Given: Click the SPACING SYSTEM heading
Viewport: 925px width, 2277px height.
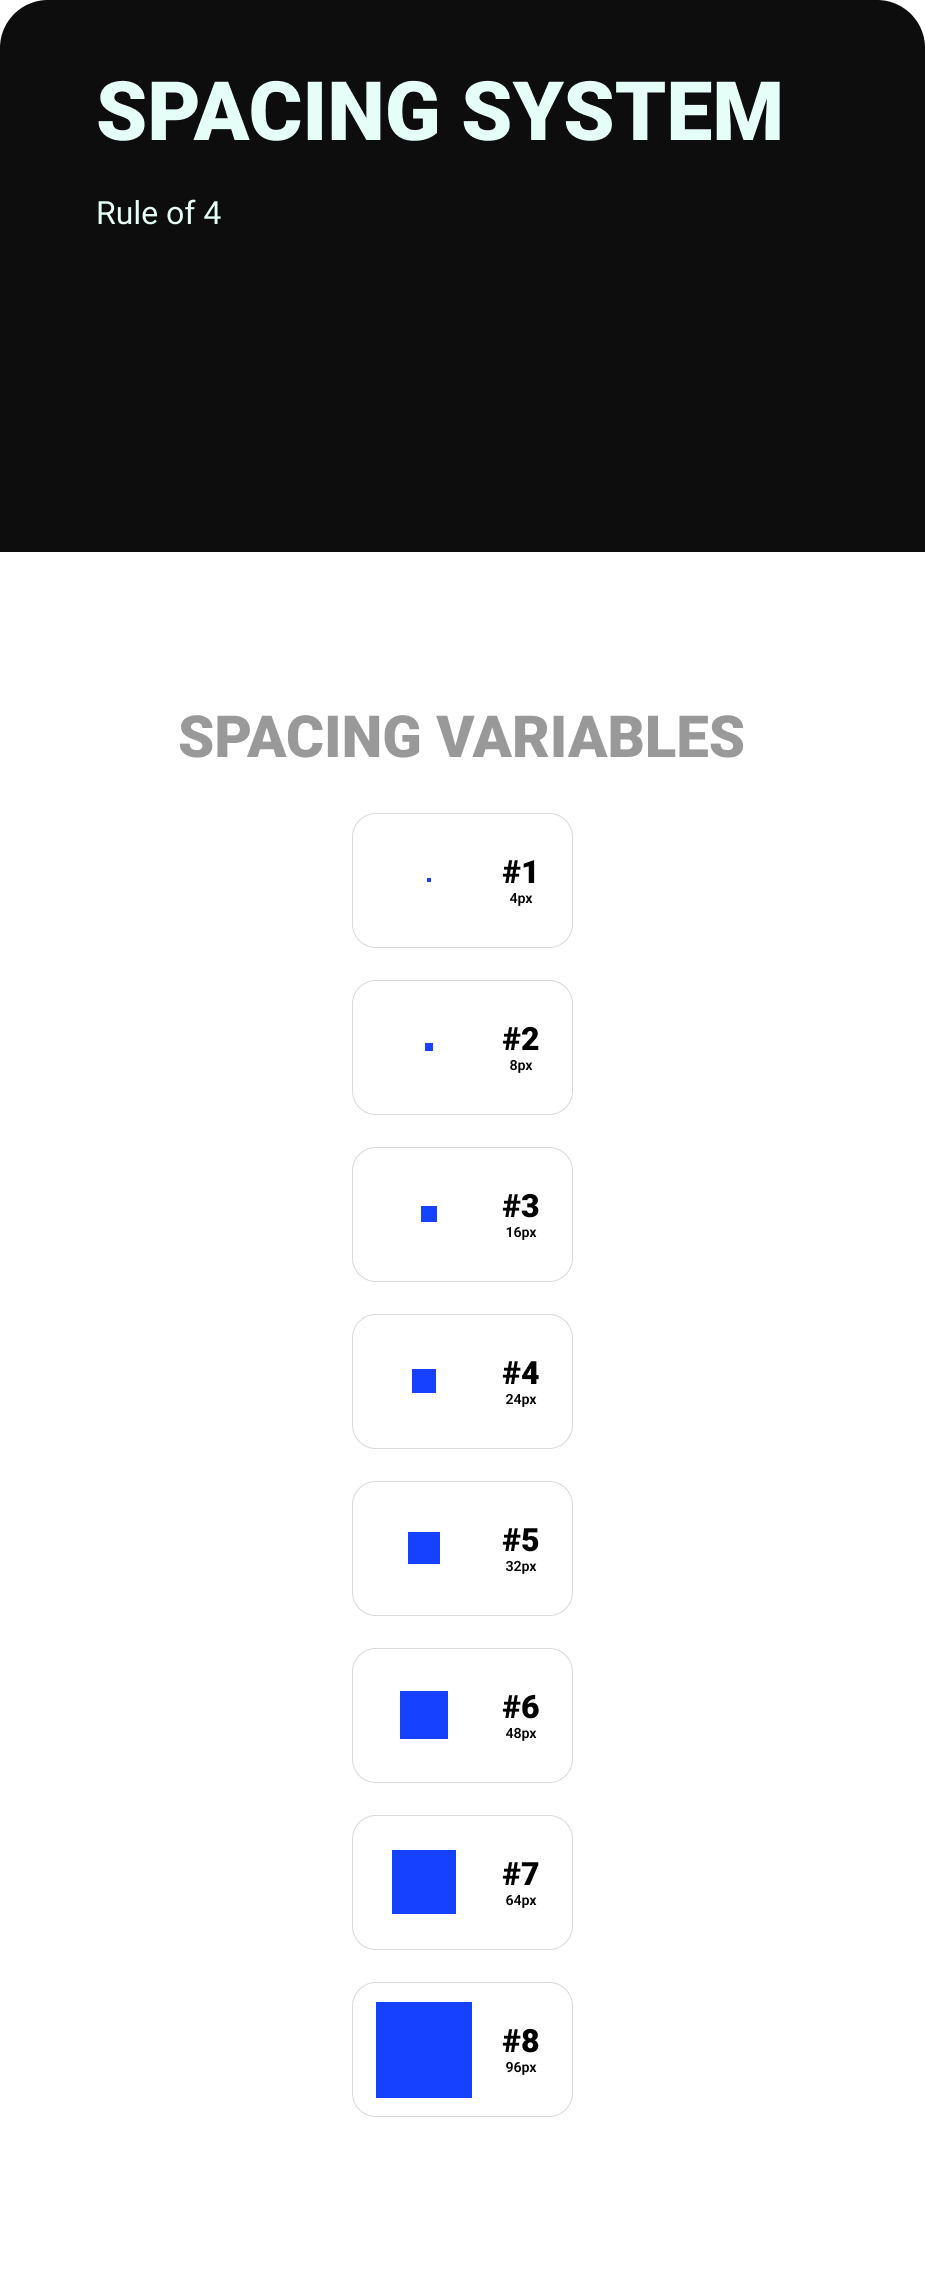Looking at the screenshot, I should pos(439,112).
